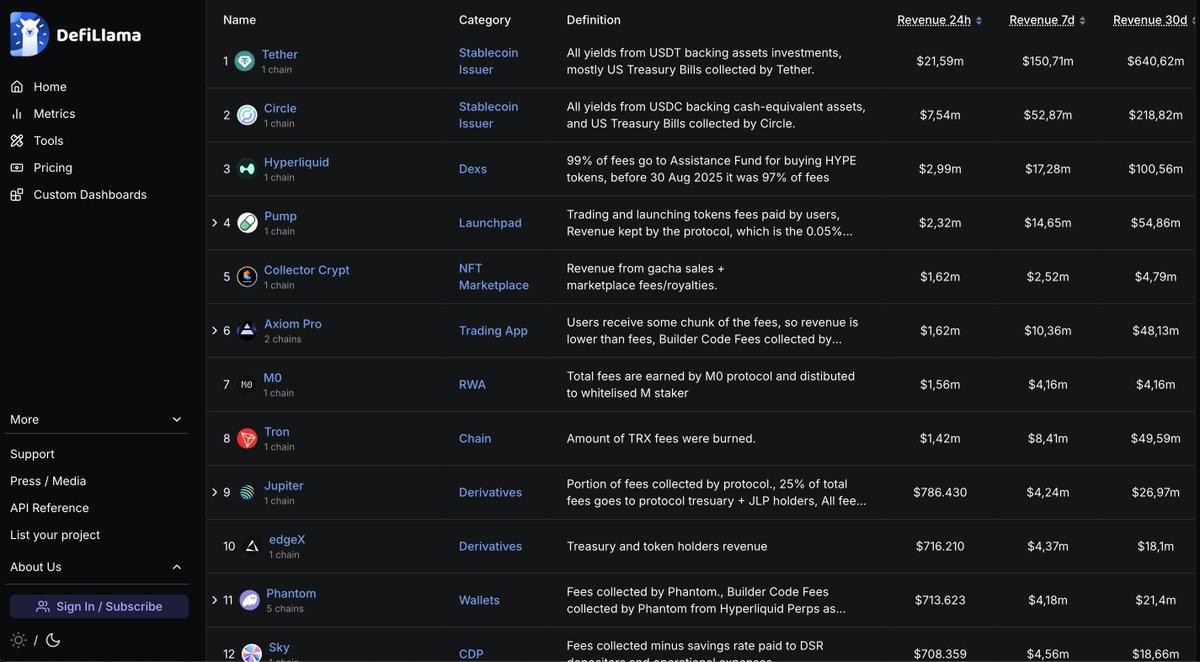
Task: Open the Tether protocol link
Action: coord(280,55)
